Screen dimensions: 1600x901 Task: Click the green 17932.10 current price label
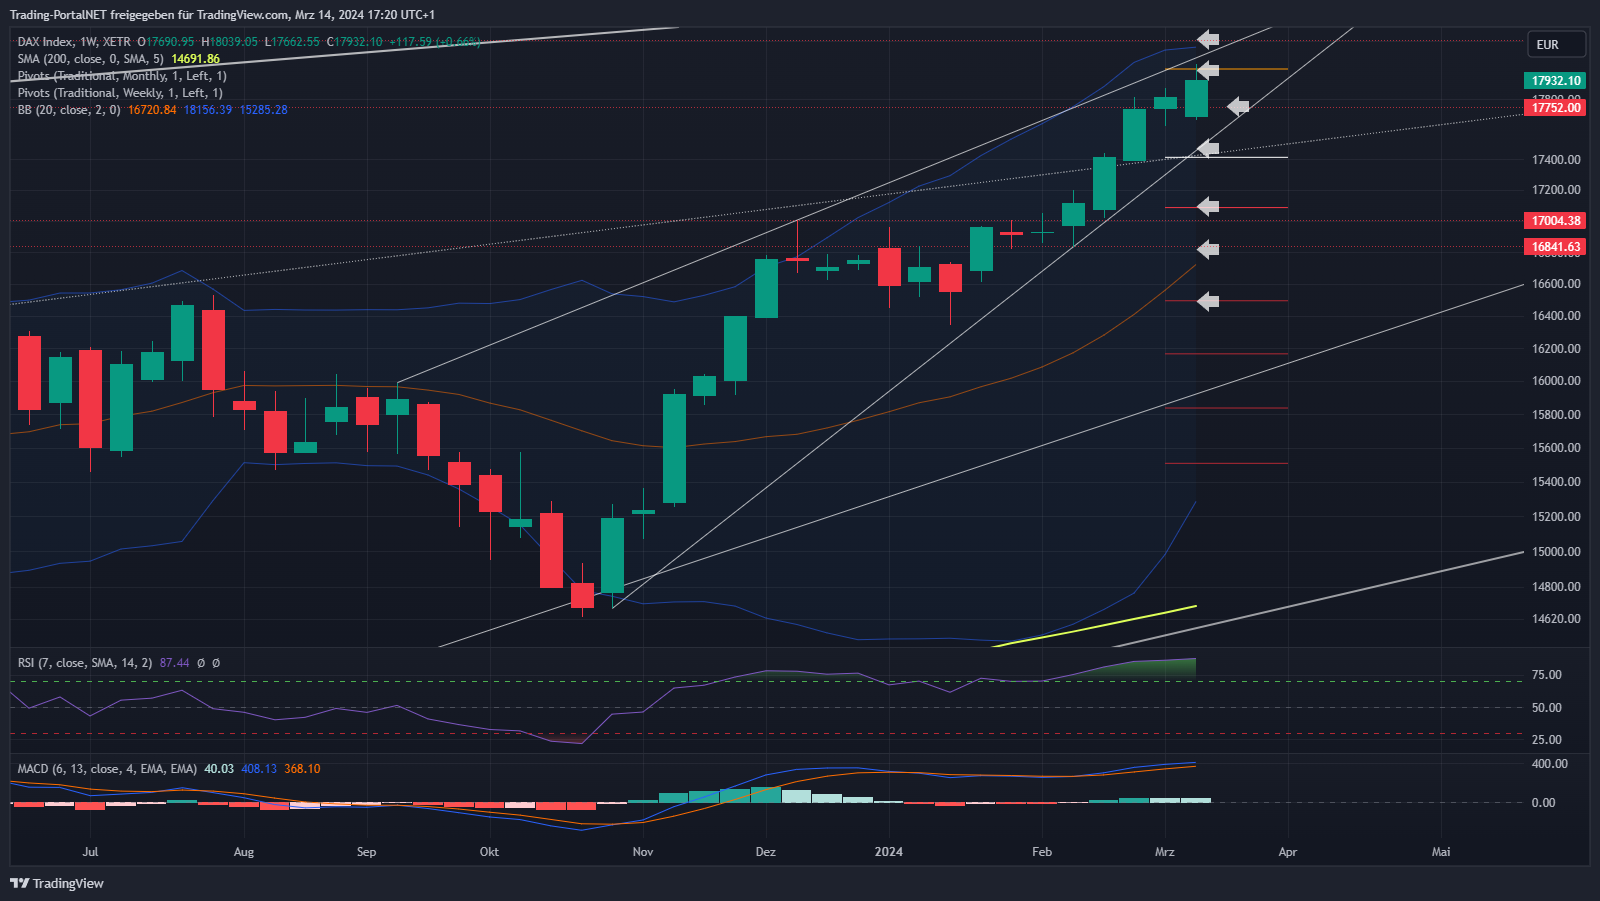click(1556, 81)
